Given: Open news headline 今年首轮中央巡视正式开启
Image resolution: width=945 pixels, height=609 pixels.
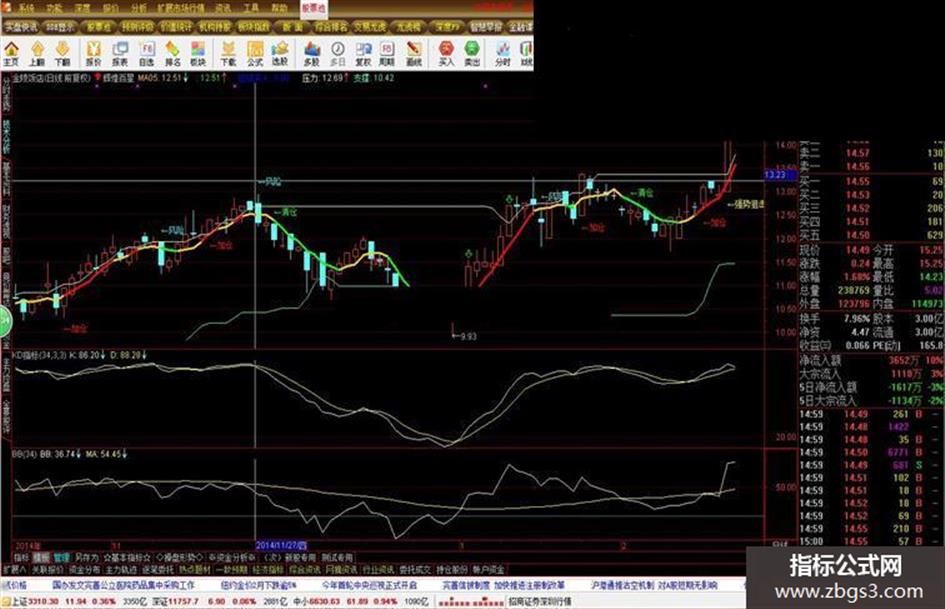Looking at the screenshot, I should click(x=369, y=585).
